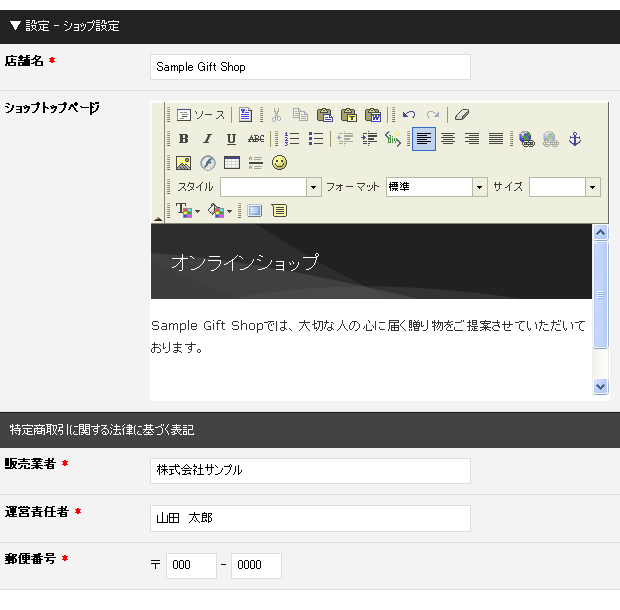This screenshot has height=610, width=620.
Task: Select left text alignment
Action: pos(424,139)
